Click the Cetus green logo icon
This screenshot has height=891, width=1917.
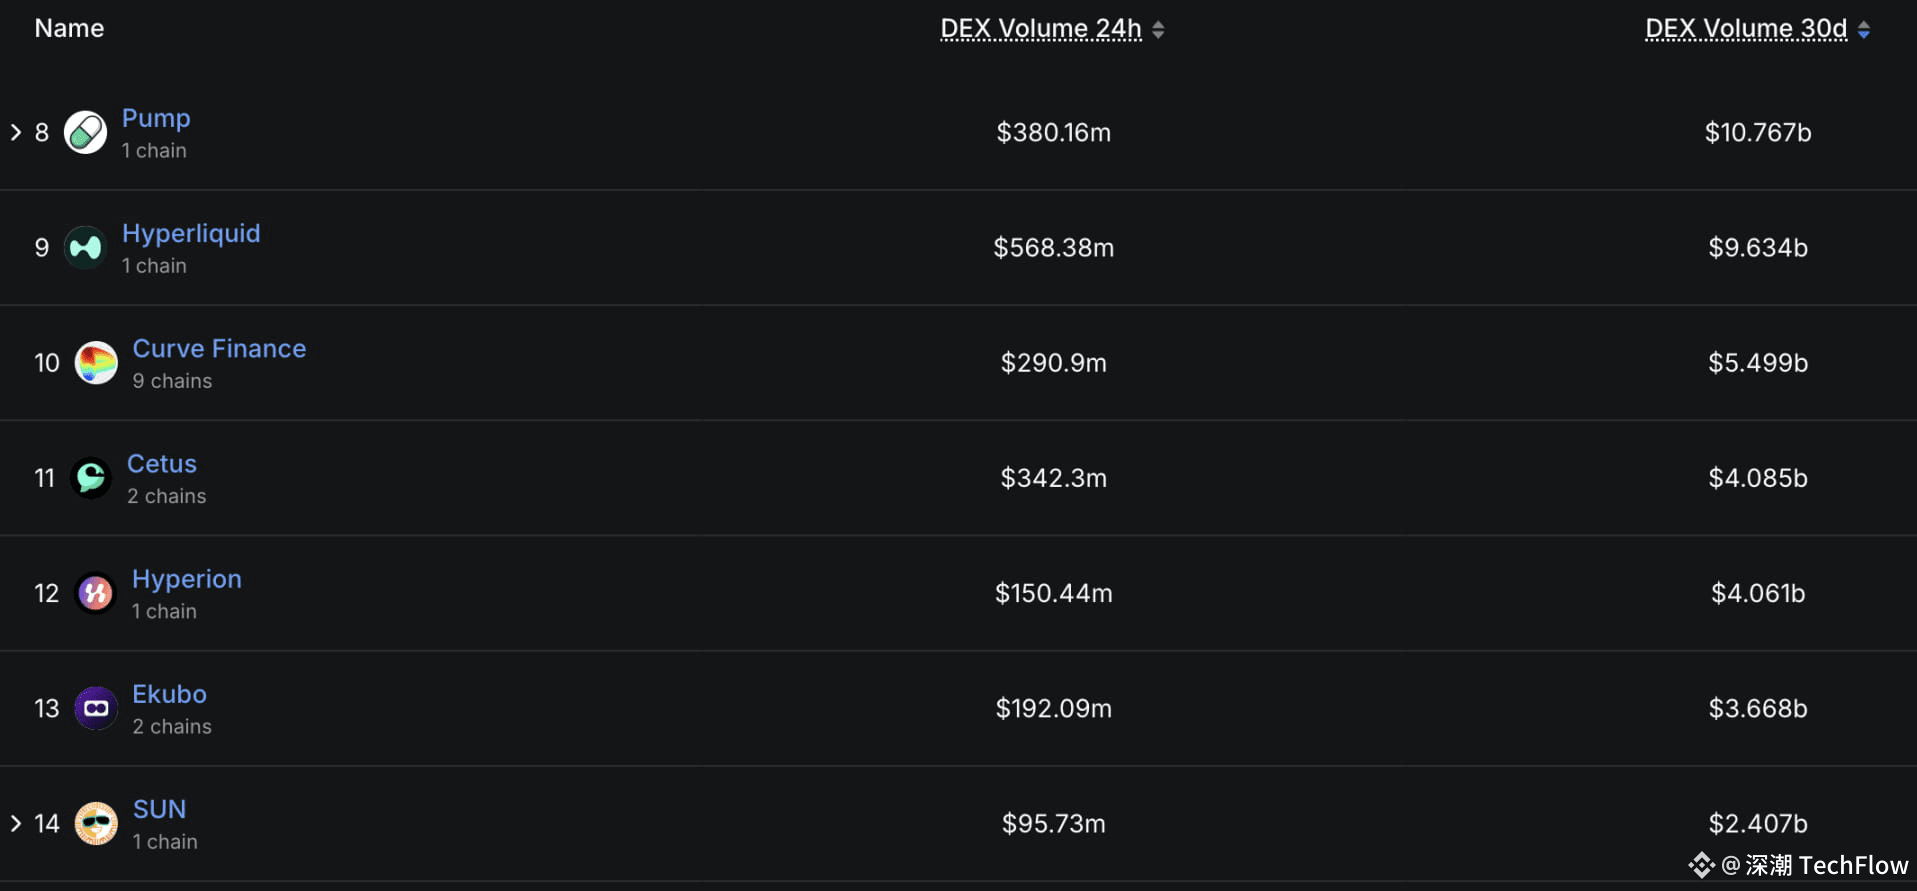pos(90,478)
